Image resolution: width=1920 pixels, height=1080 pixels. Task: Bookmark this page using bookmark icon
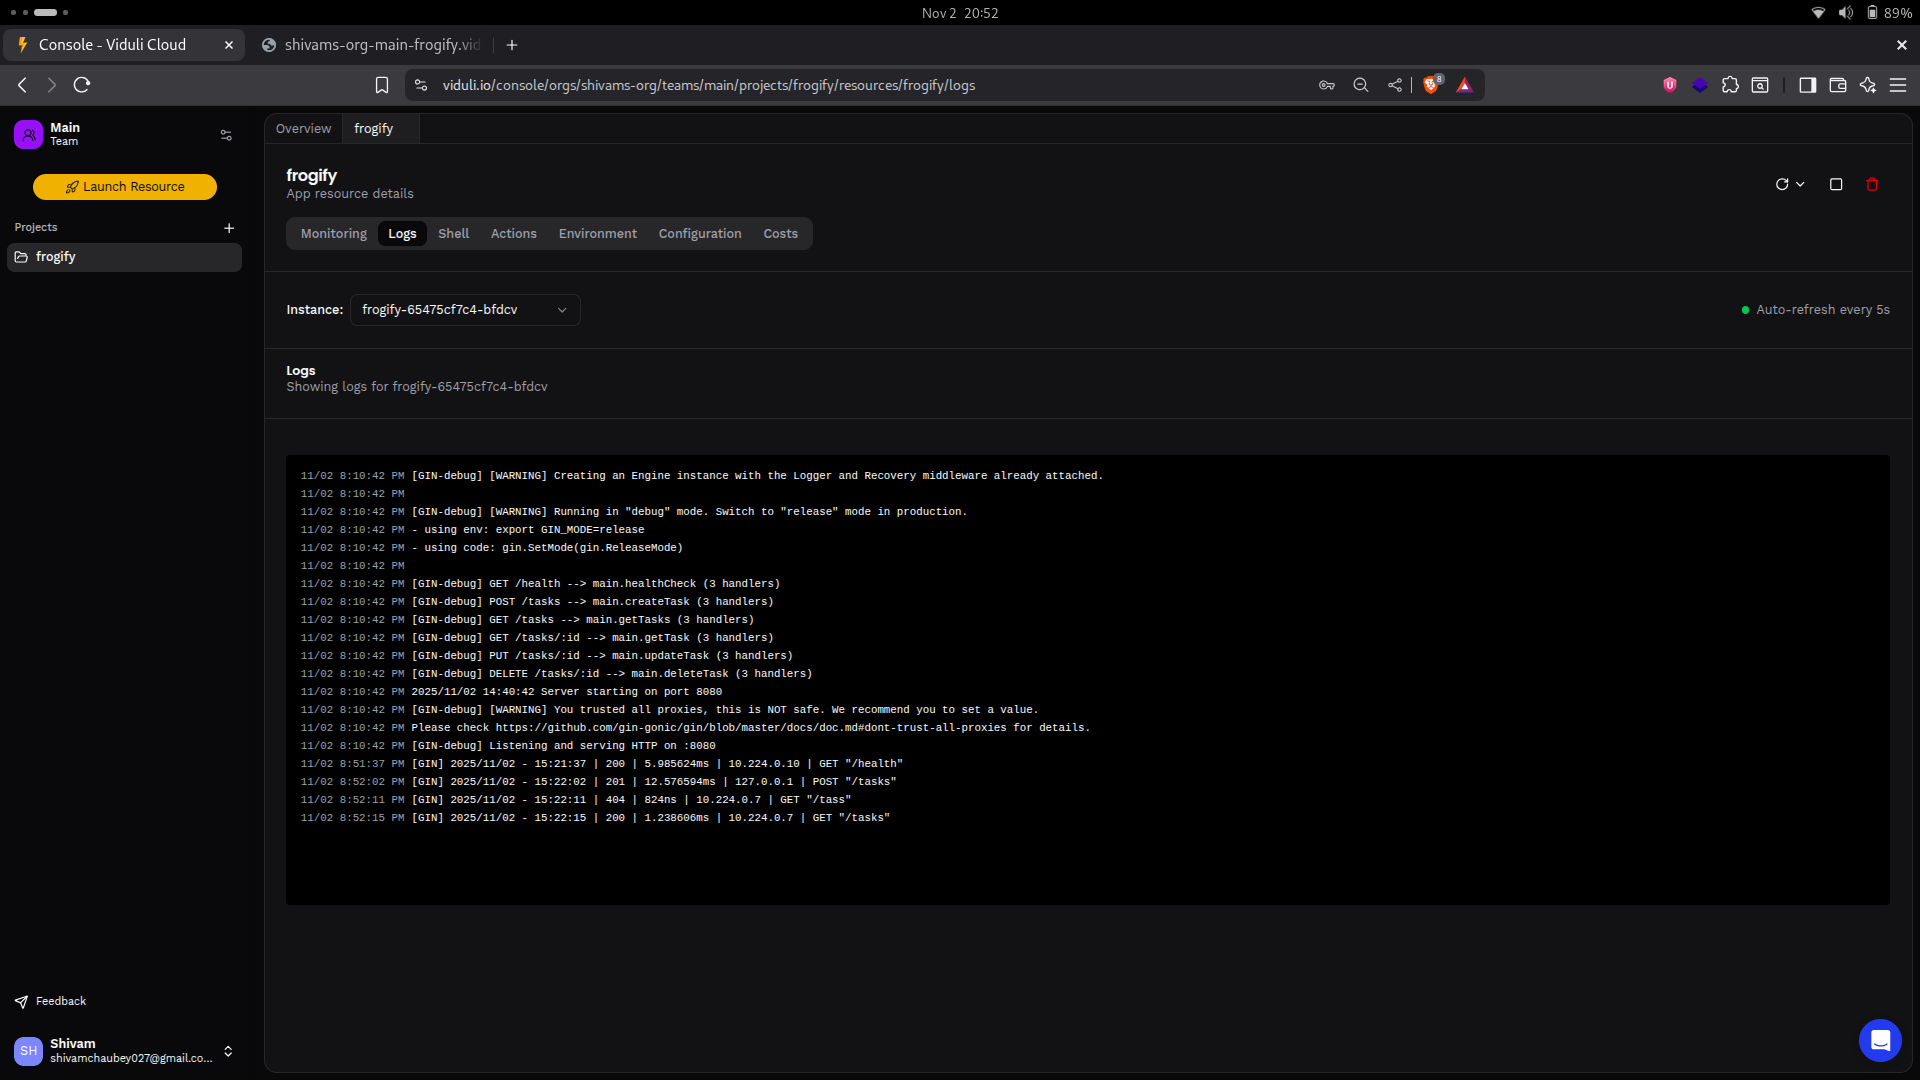[381, 85]
